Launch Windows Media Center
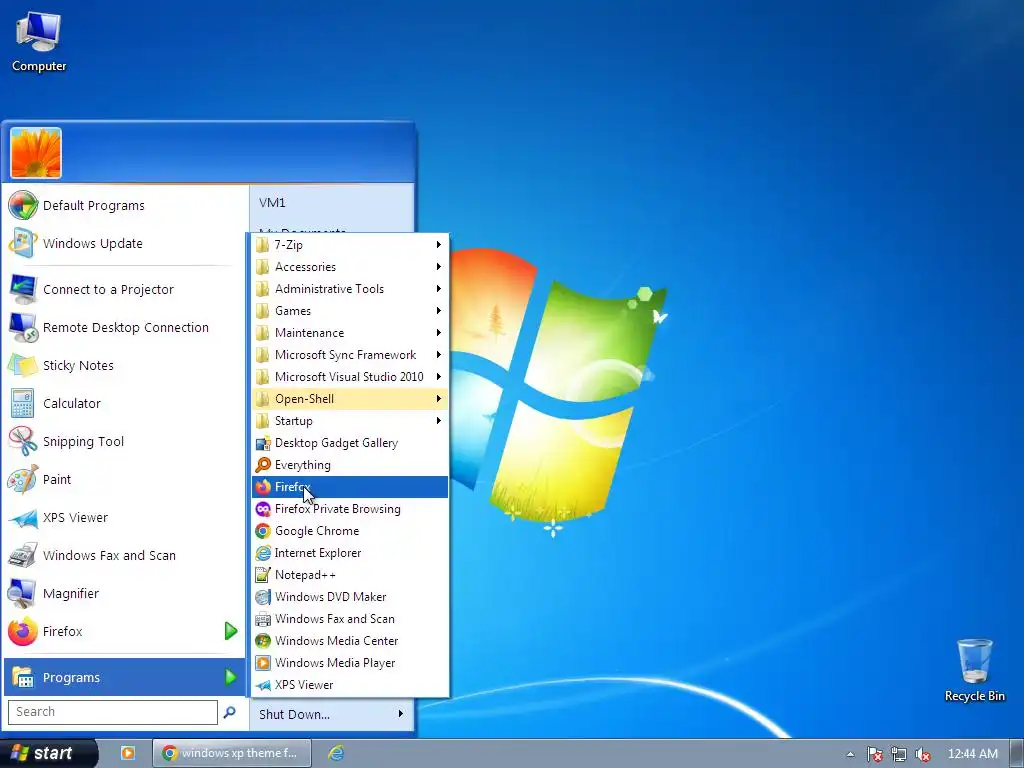Screen dimensions: 1024x768 click(x=350, y=641)
